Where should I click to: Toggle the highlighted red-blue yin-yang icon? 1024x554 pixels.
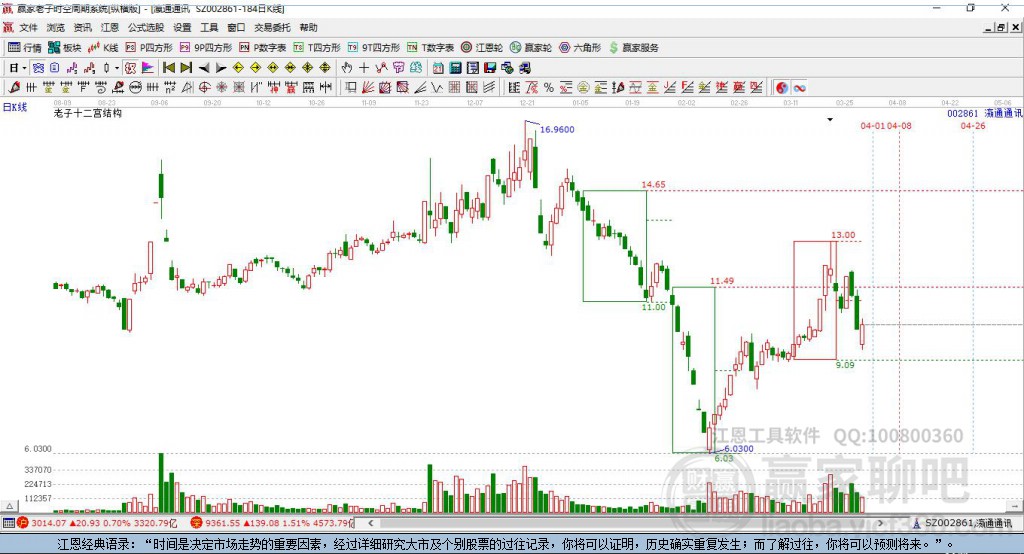pyautogui.click(x=782, y=88)
